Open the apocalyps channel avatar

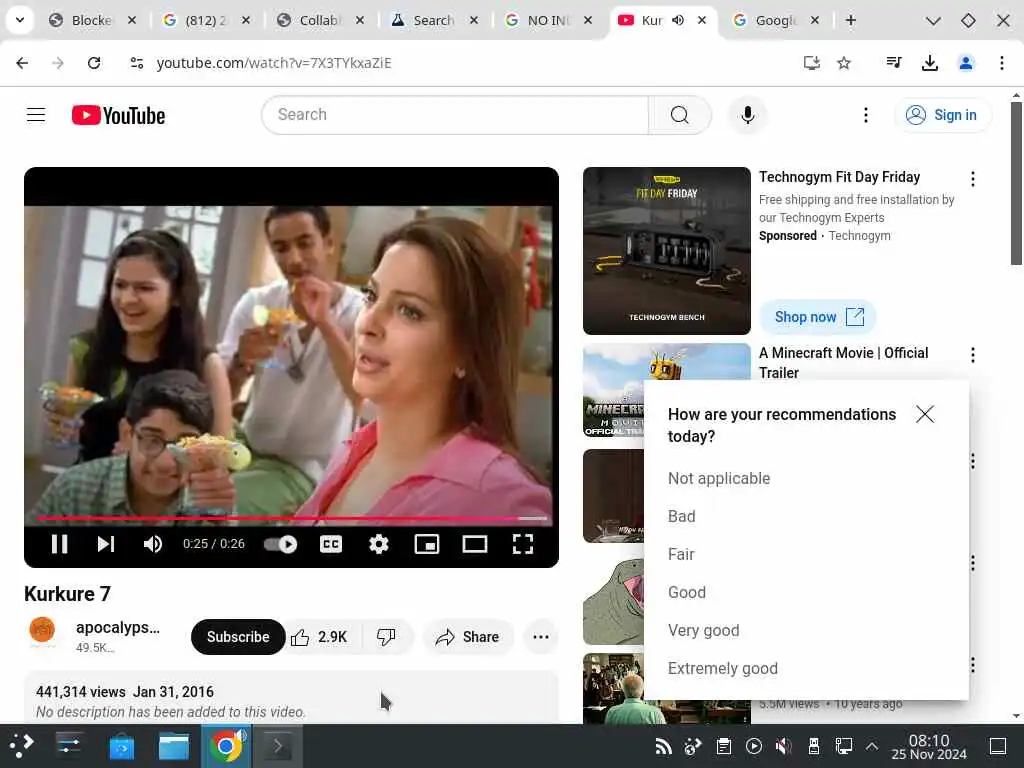coord(42,630)
